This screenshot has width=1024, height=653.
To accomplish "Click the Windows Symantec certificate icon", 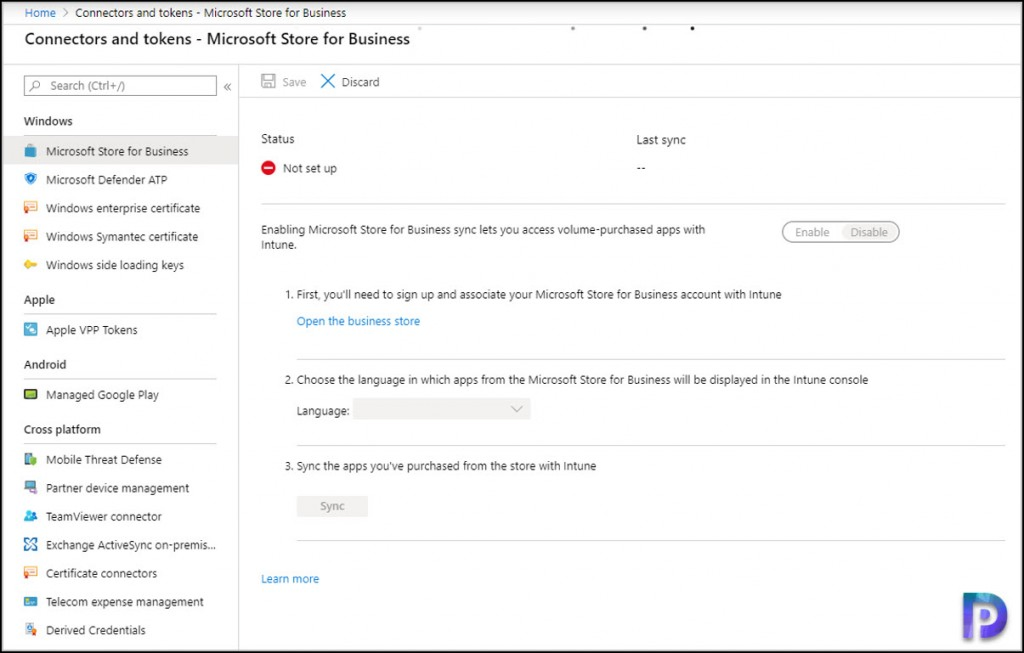I will click(x=31, y=236).
